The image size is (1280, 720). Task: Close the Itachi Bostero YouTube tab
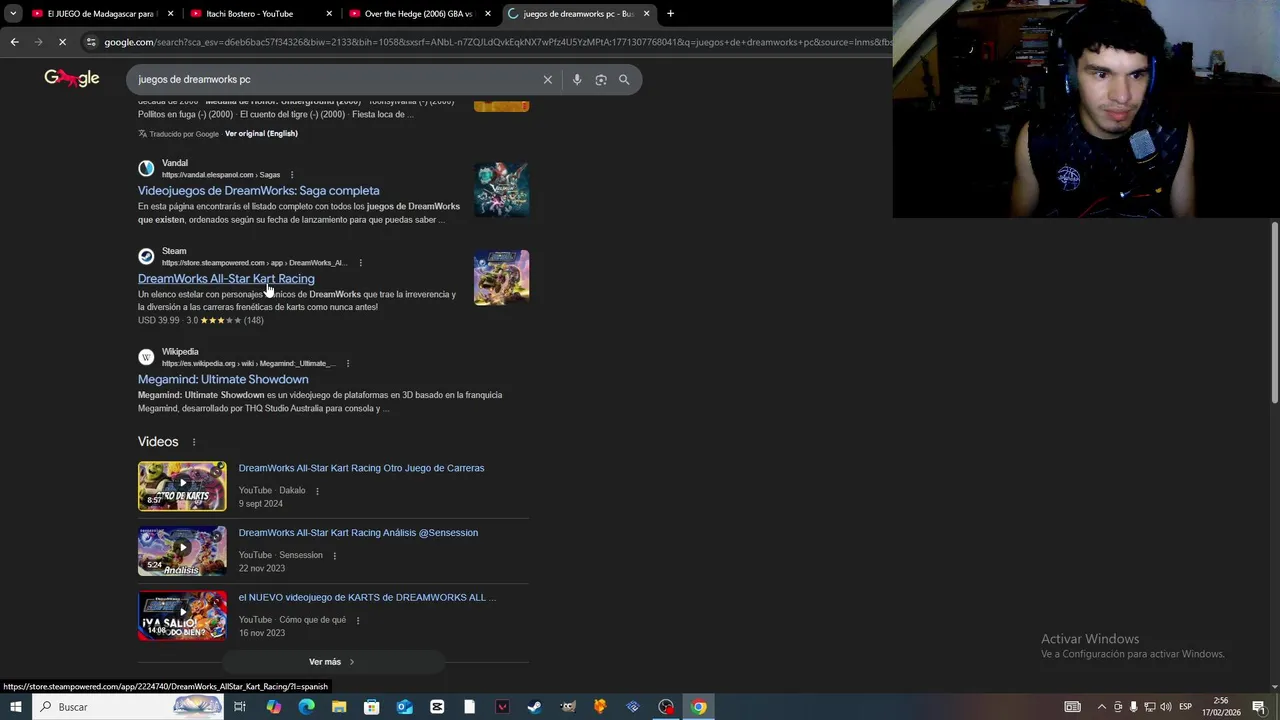[329, 14]
